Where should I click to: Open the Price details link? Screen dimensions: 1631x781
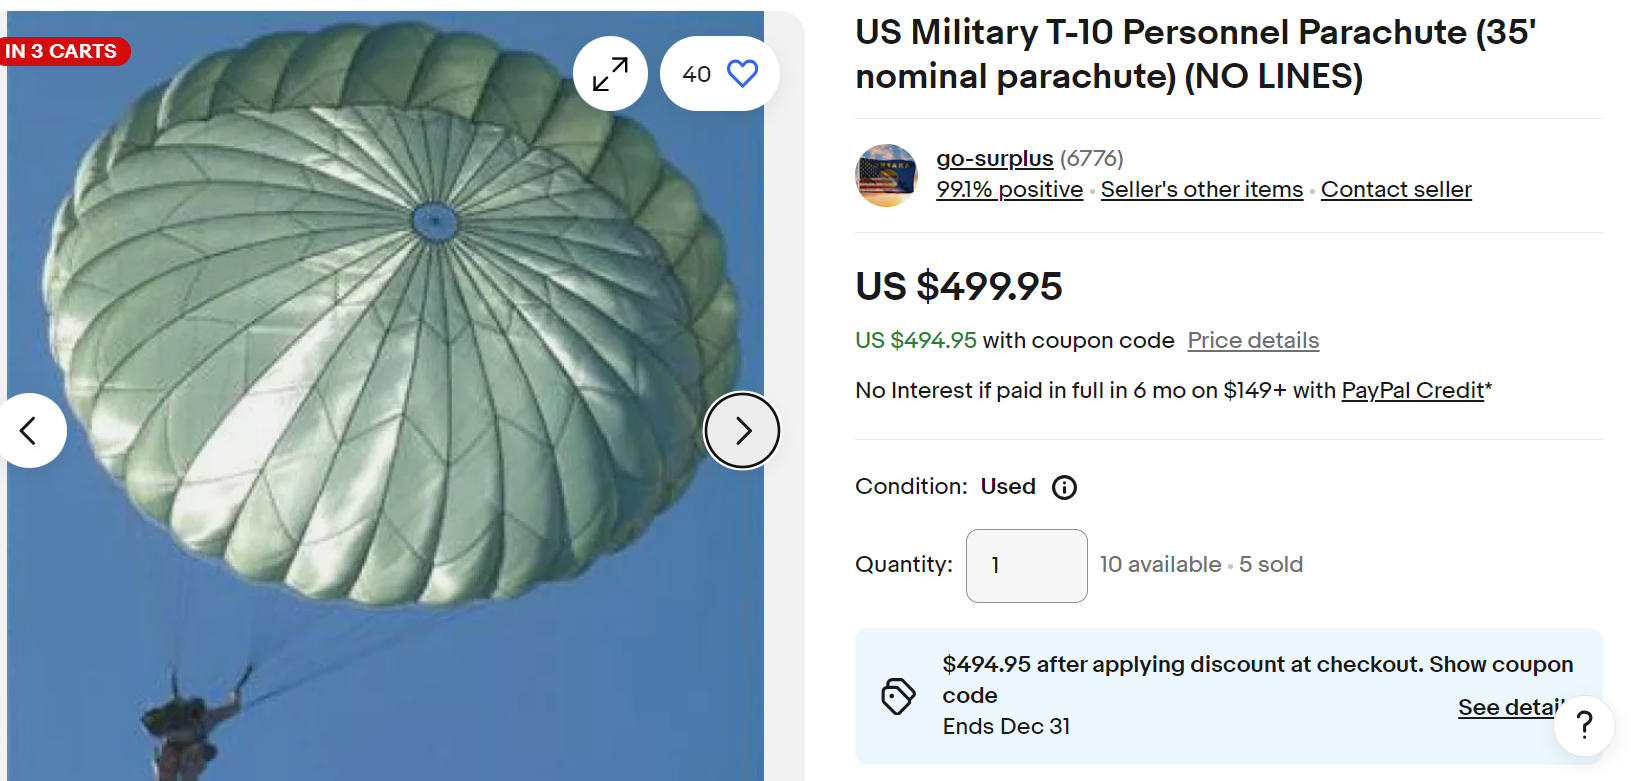1253,340
